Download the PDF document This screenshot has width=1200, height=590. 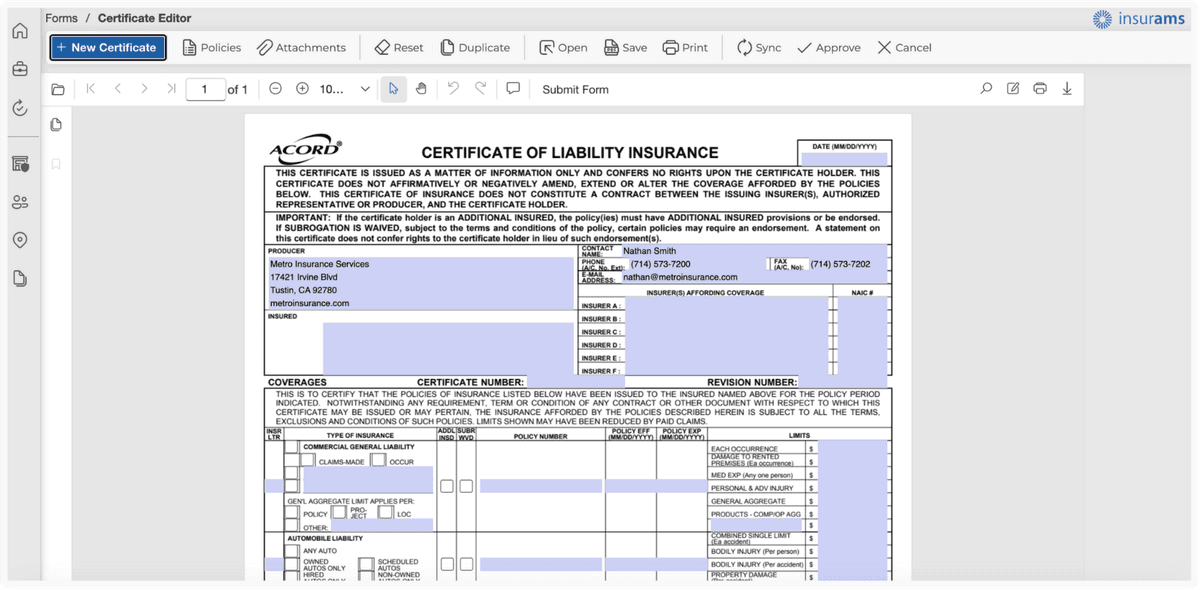1067,89
